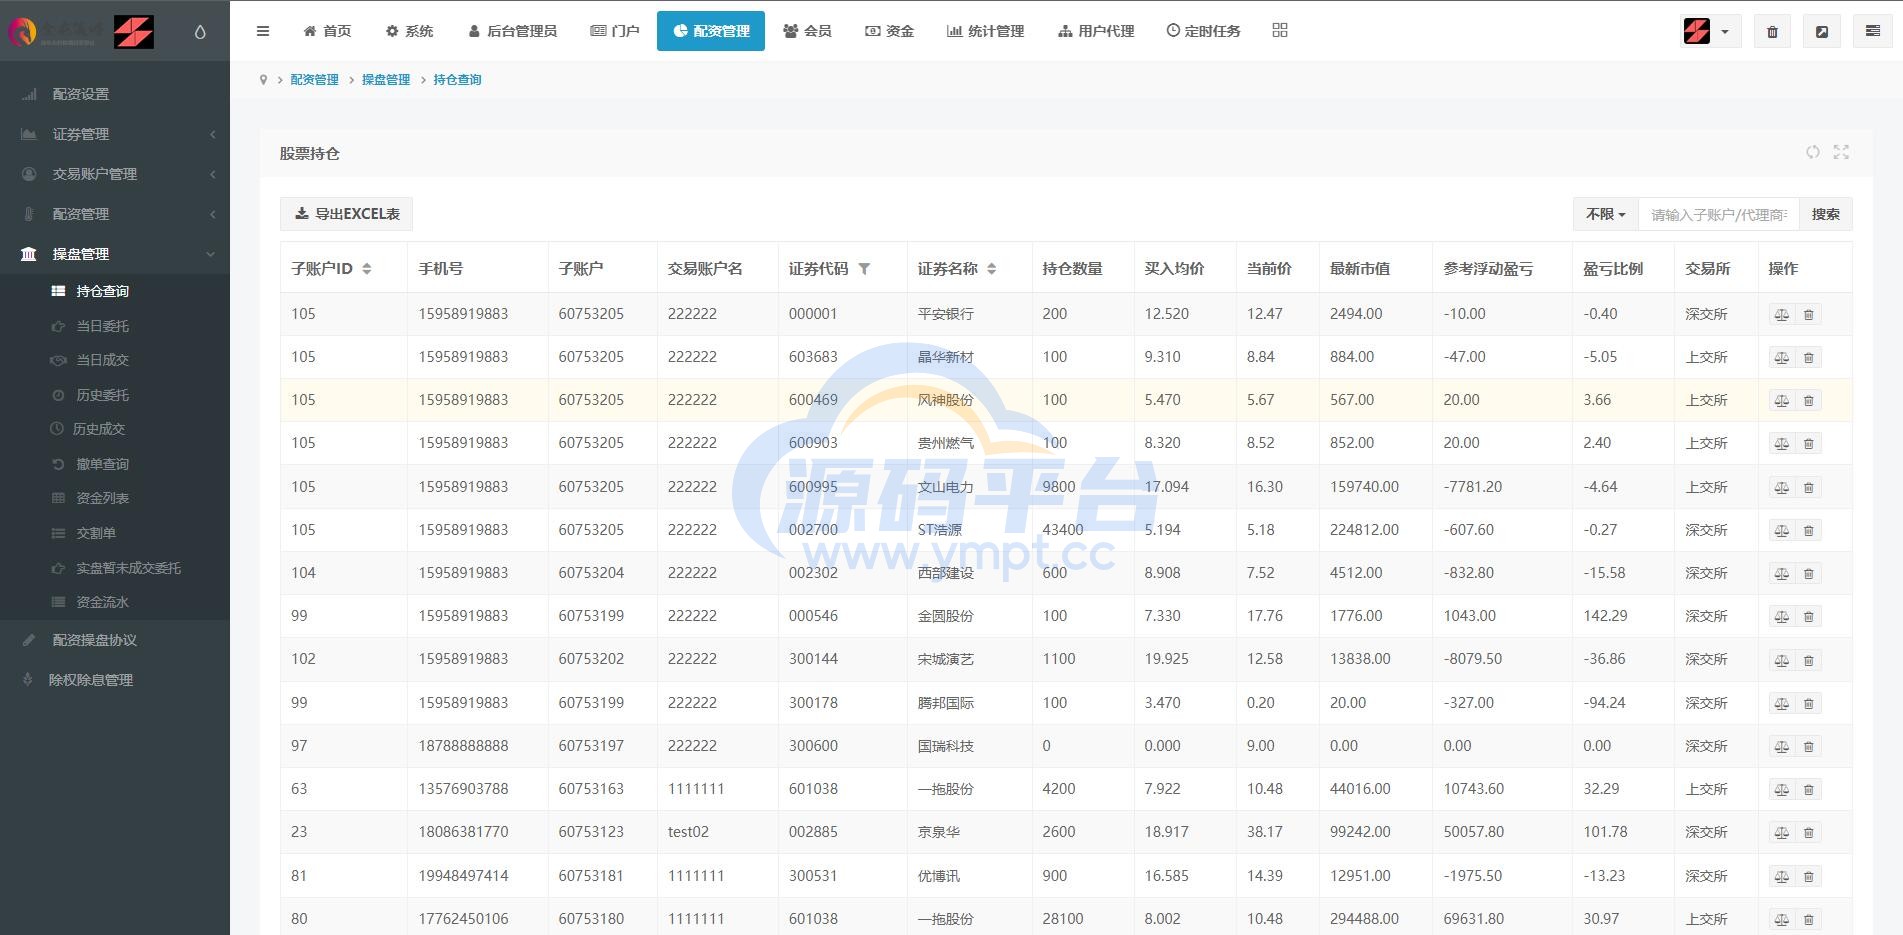
Task: Click the four-squares grid icon after 定时任务
Action: 1280,30
